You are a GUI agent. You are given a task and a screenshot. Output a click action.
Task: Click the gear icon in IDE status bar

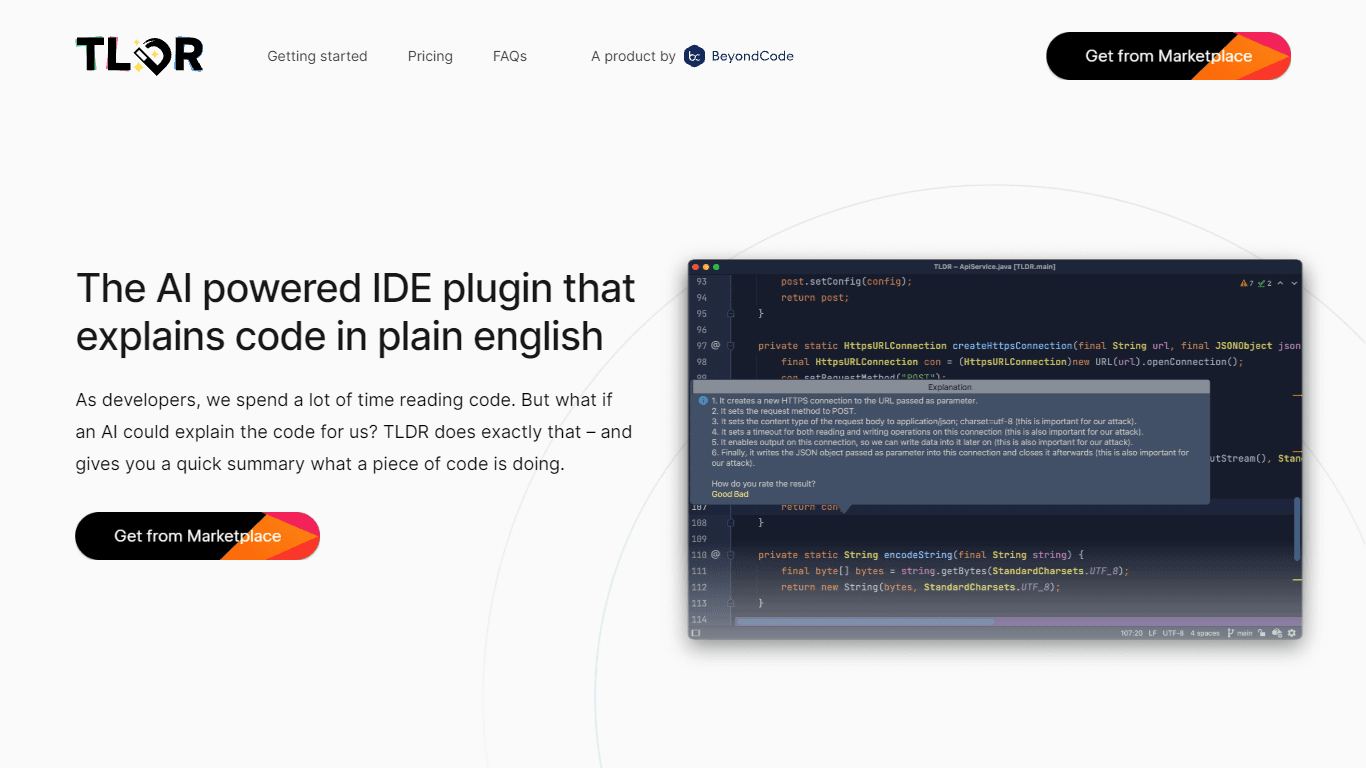pyautogui.click(x=1291, y=633)
